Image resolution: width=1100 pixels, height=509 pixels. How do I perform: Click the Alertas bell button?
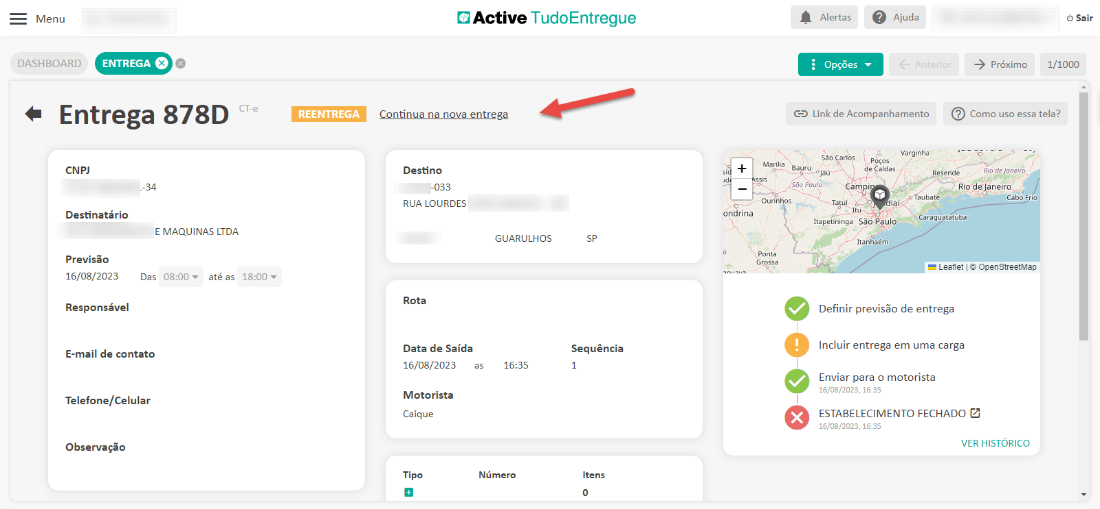[x=824, y=18]
